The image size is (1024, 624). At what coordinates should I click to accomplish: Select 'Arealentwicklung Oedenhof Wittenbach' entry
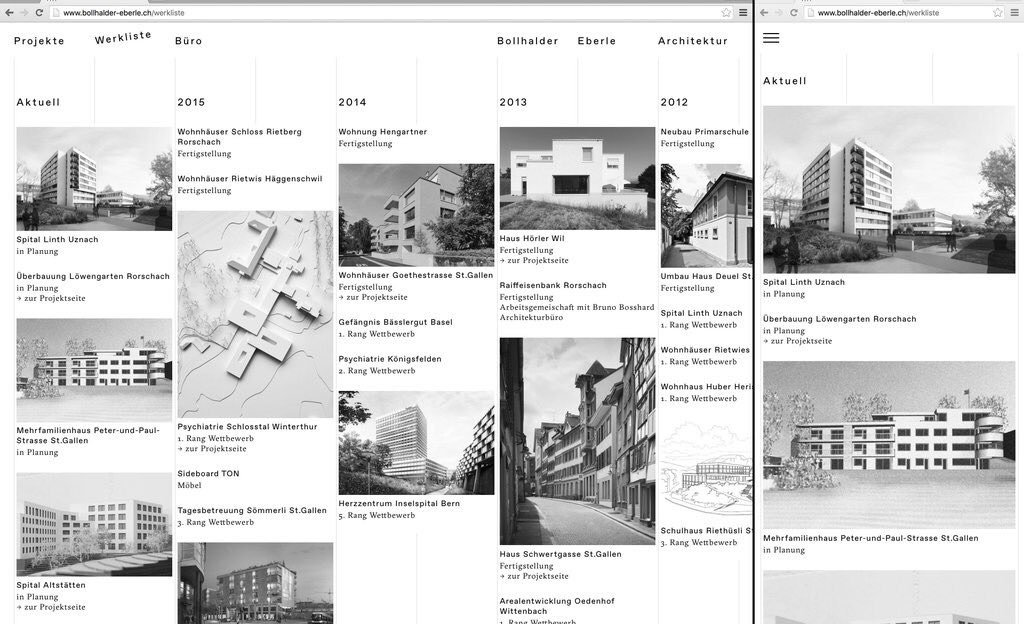coord(557,606)
